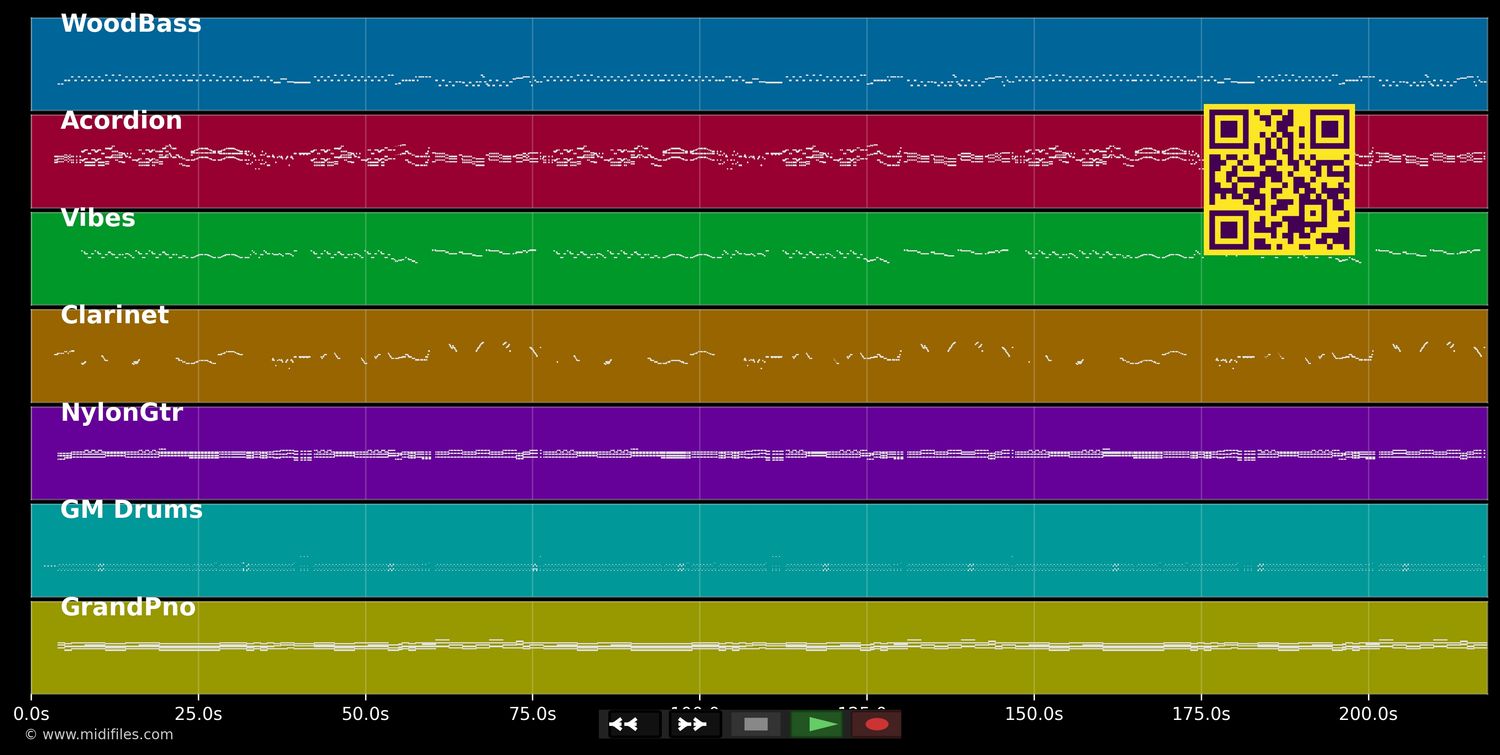Hit the red record button
1500x755 pixels.
(x=877, y=724)
